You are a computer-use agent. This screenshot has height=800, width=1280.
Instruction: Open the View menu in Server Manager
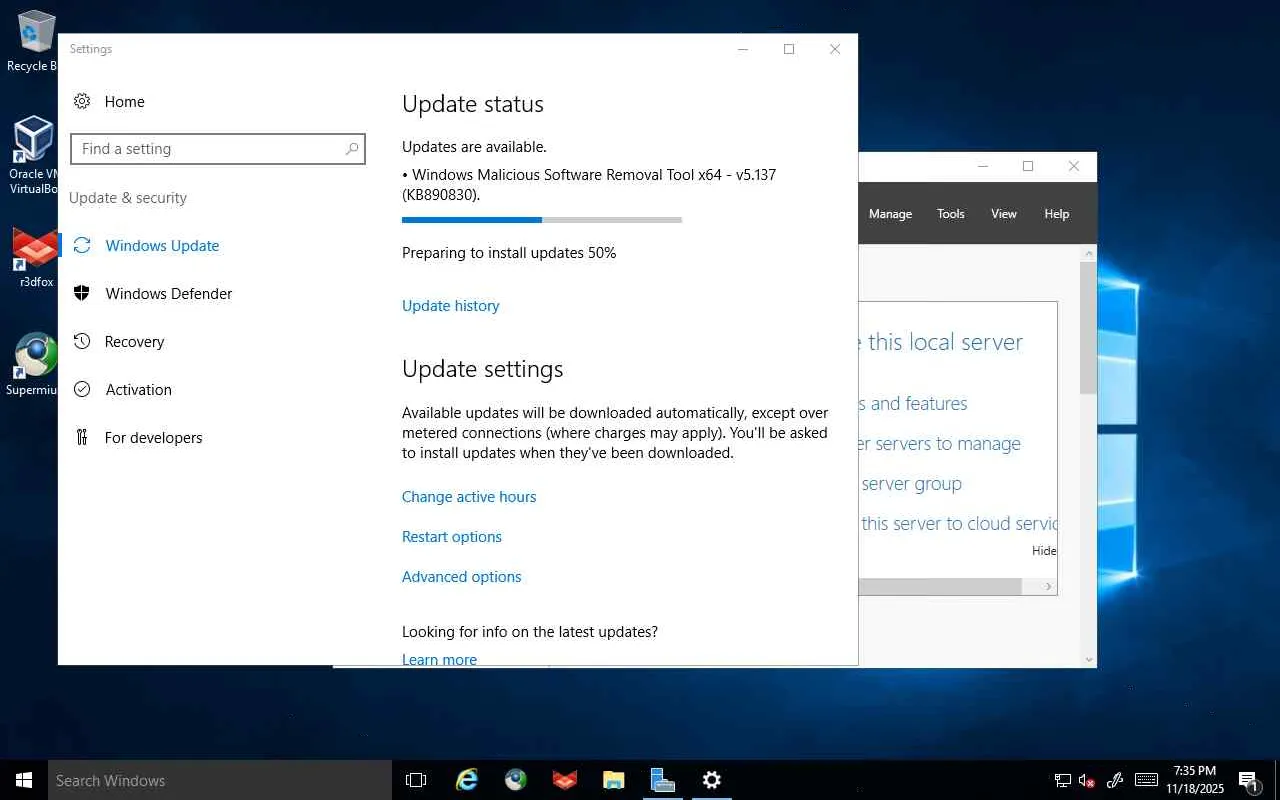pos(1004,214)
